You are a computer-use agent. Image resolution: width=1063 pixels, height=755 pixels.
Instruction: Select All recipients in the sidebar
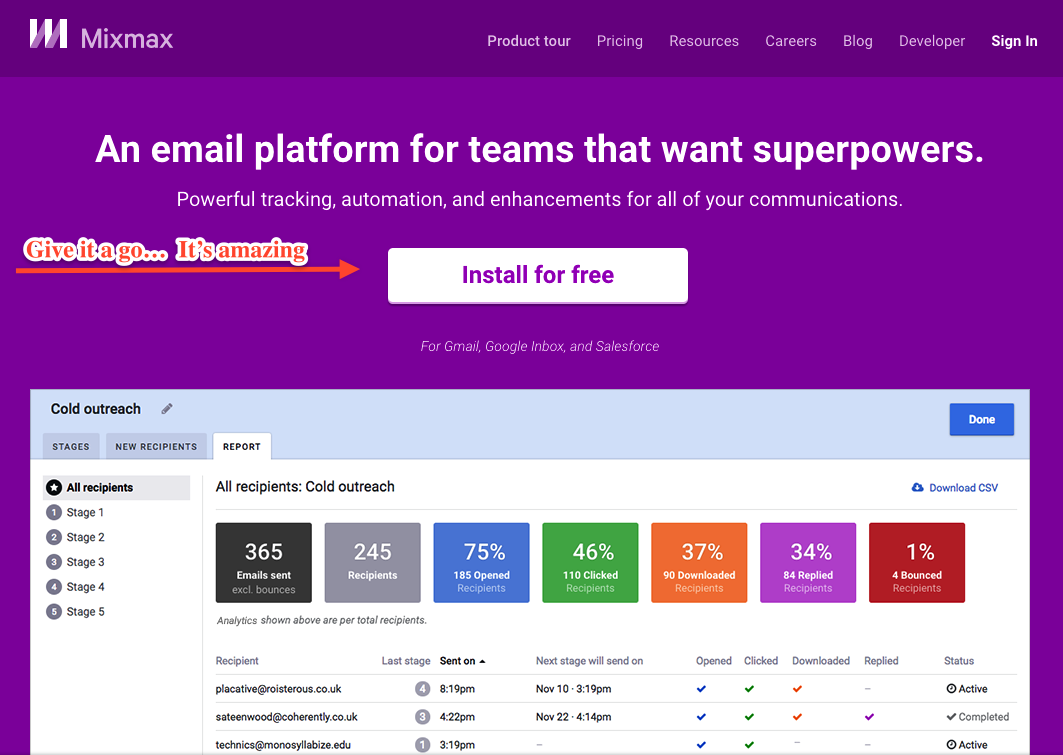coord(117,487)
